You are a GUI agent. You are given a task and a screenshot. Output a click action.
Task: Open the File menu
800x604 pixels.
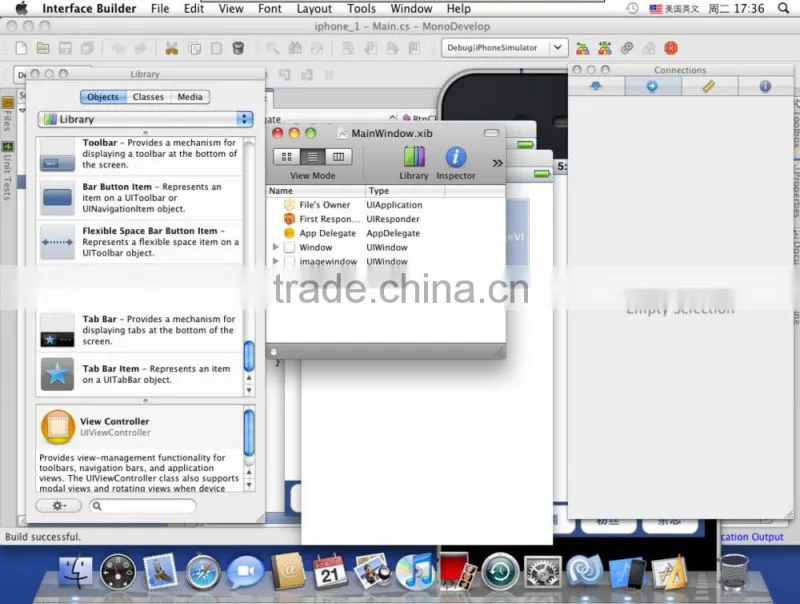[160, 9]
